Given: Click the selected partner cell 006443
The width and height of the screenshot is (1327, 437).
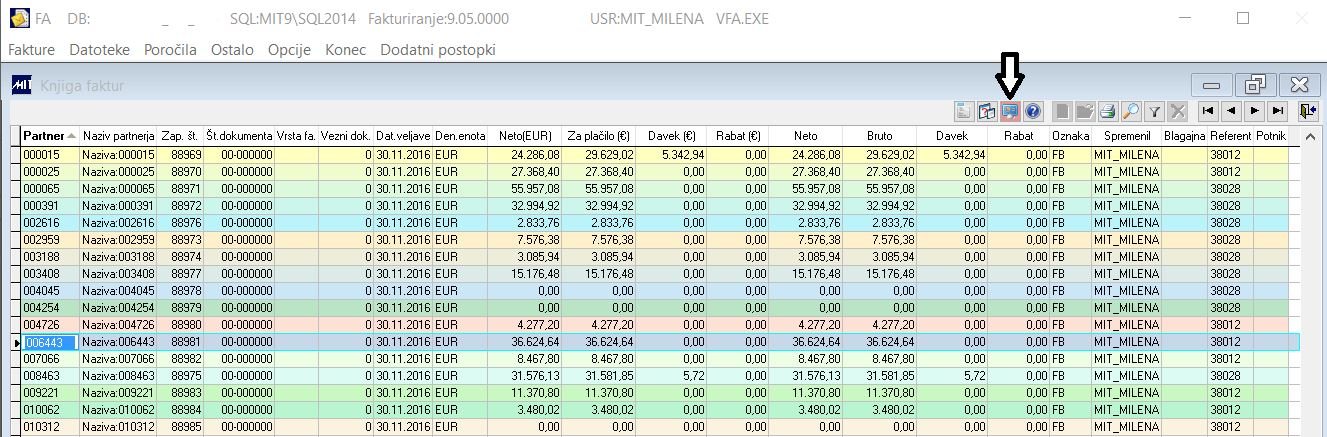Looking at the screenshot, I should coord(50,341).
